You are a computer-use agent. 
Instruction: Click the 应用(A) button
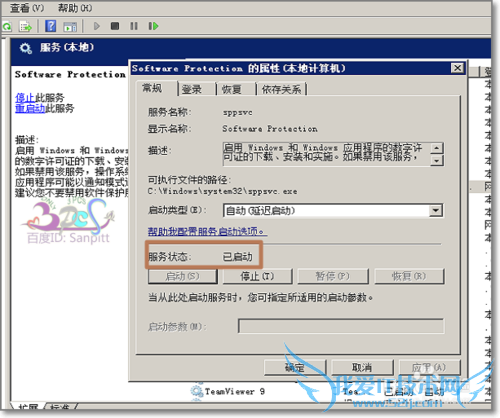[x=429, y=367]
